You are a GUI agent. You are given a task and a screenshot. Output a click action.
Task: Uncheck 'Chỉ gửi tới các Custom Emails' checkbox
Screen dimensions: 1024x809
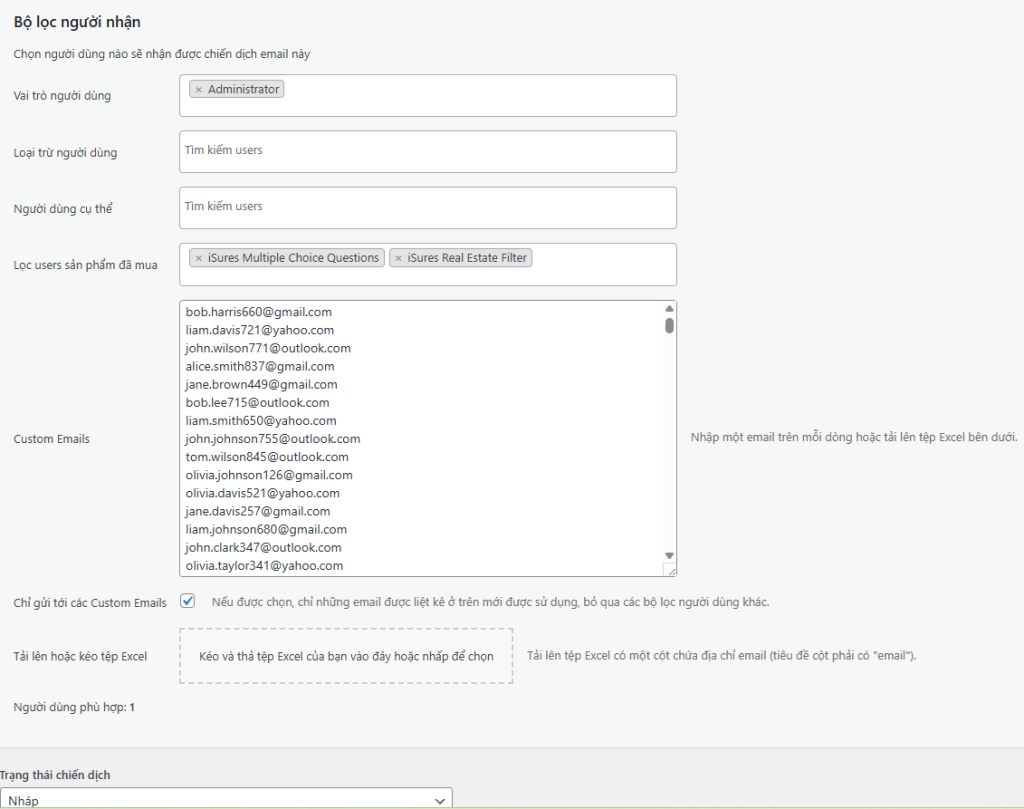point(187,601)
